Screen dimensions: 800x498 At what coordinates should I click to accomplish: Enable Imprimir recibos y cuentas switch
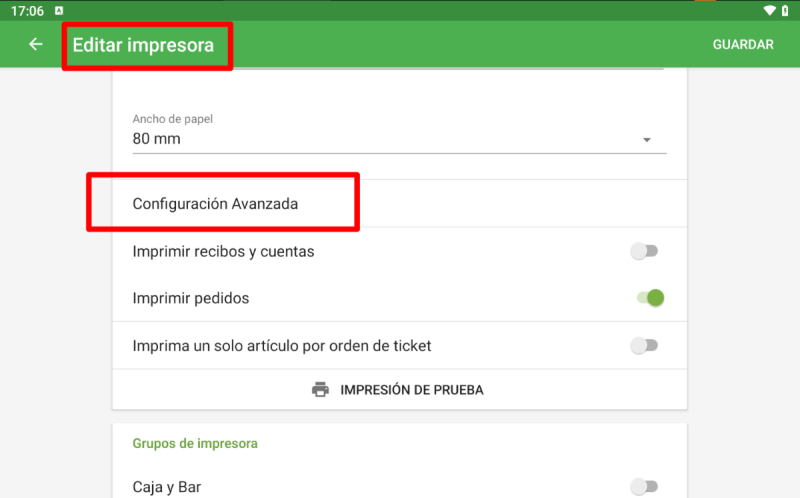[644, 251]
